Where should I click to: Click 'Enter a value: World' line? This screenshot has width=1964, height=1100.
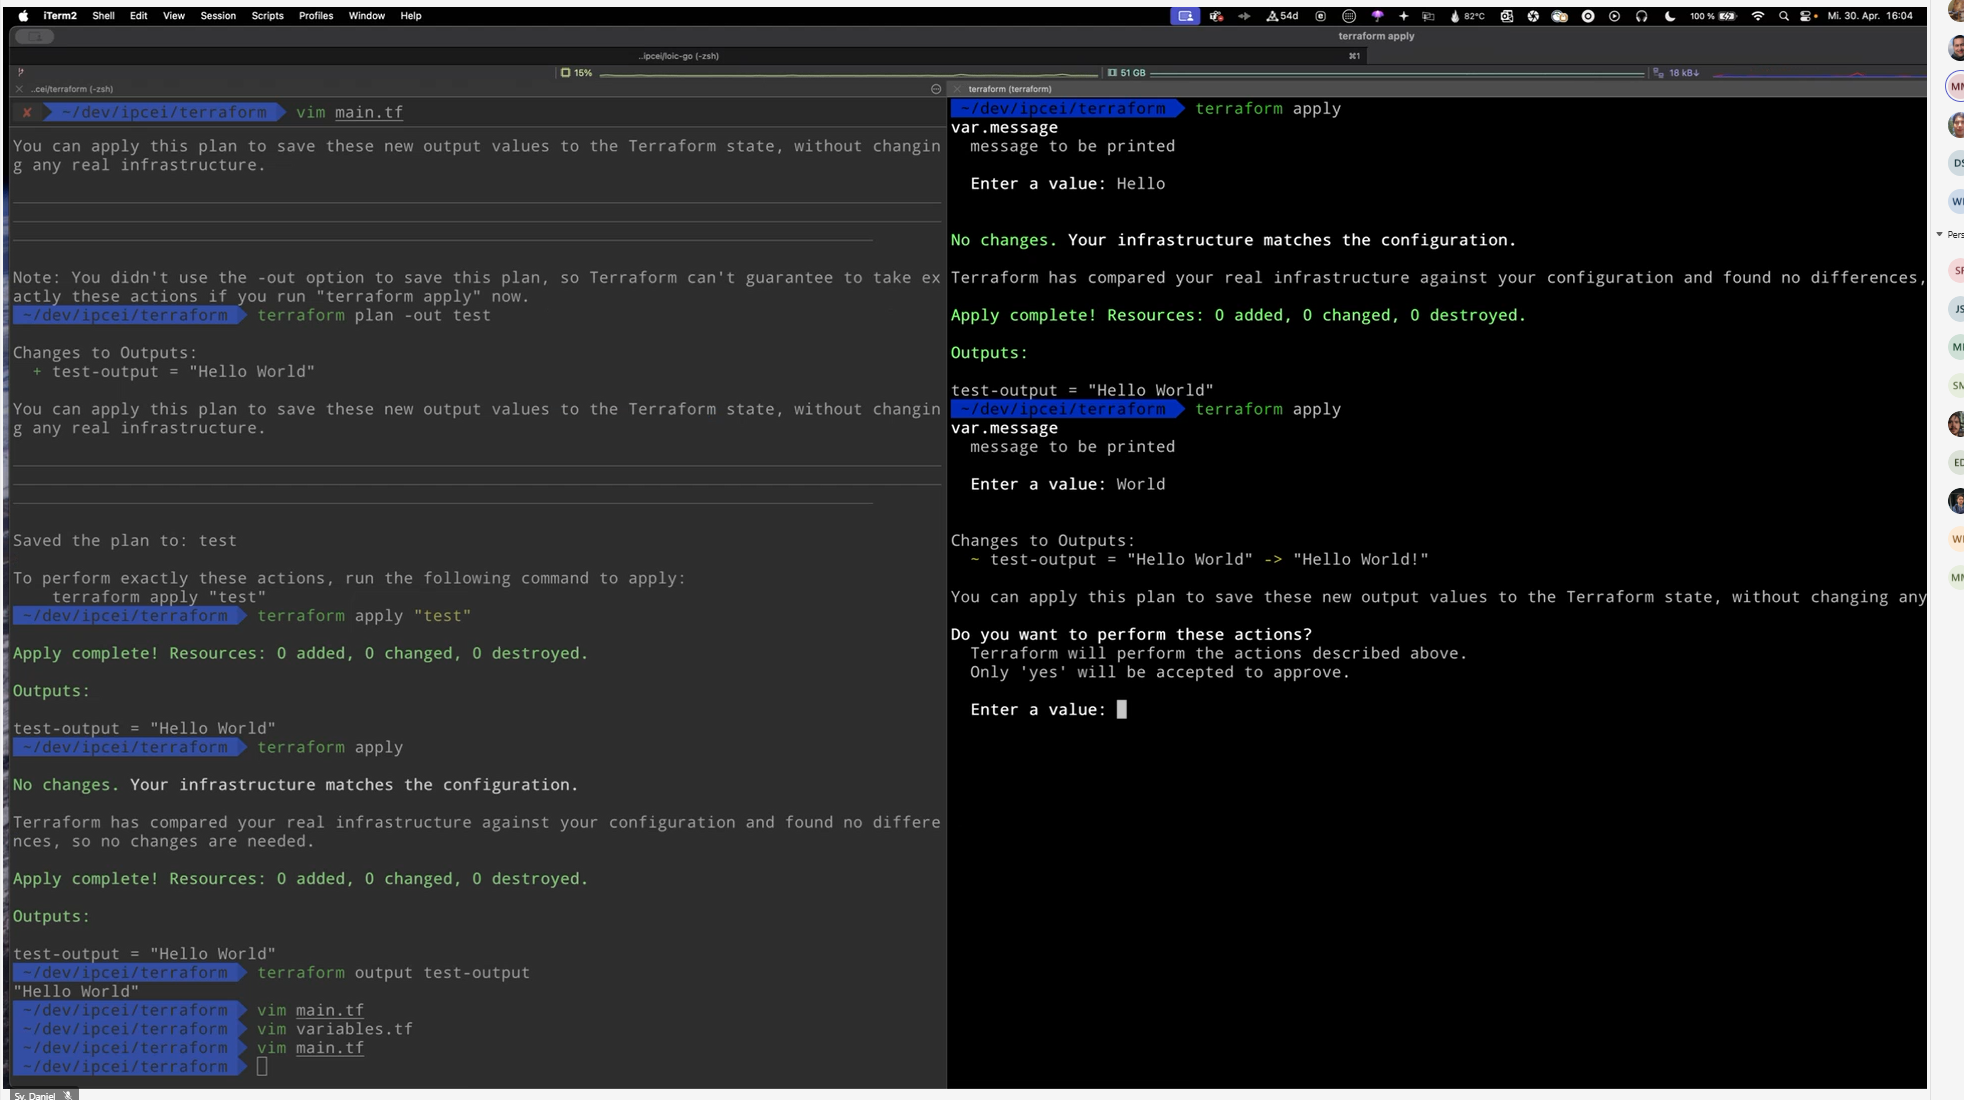(1068, 484)
